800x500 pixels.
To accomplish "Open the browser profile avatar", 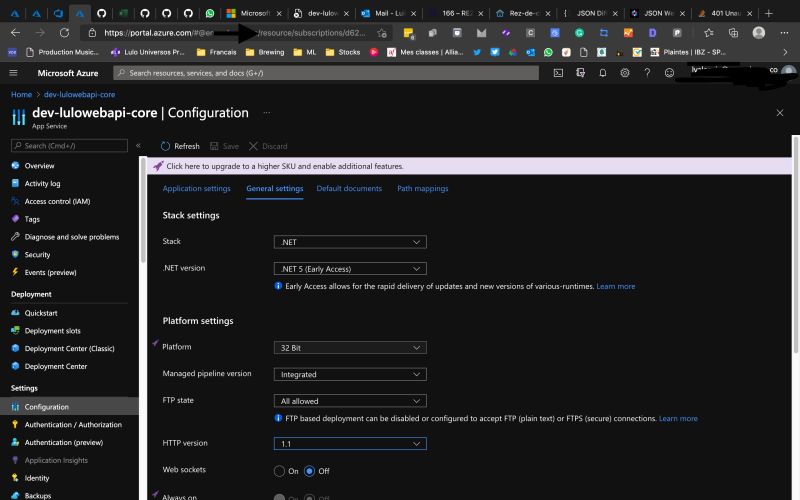I will 759,33.
